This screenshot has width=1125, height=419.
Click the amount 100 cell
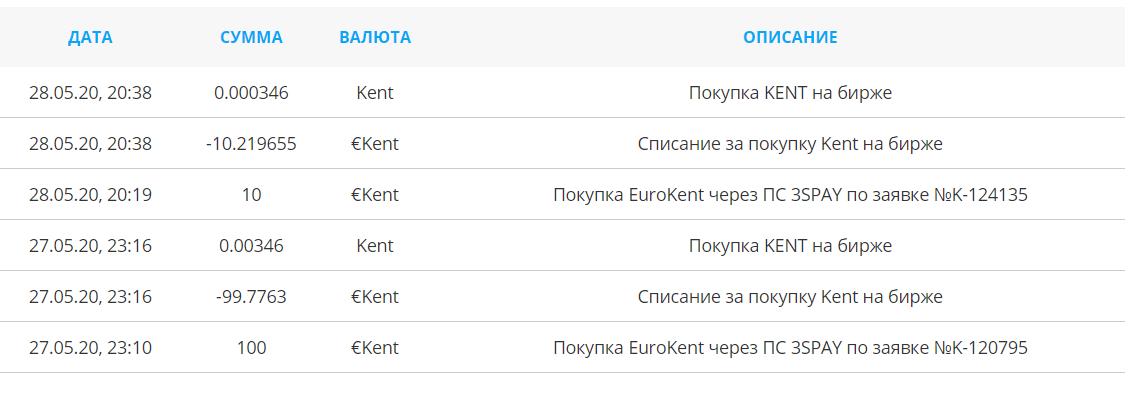[x=251, y=348]
